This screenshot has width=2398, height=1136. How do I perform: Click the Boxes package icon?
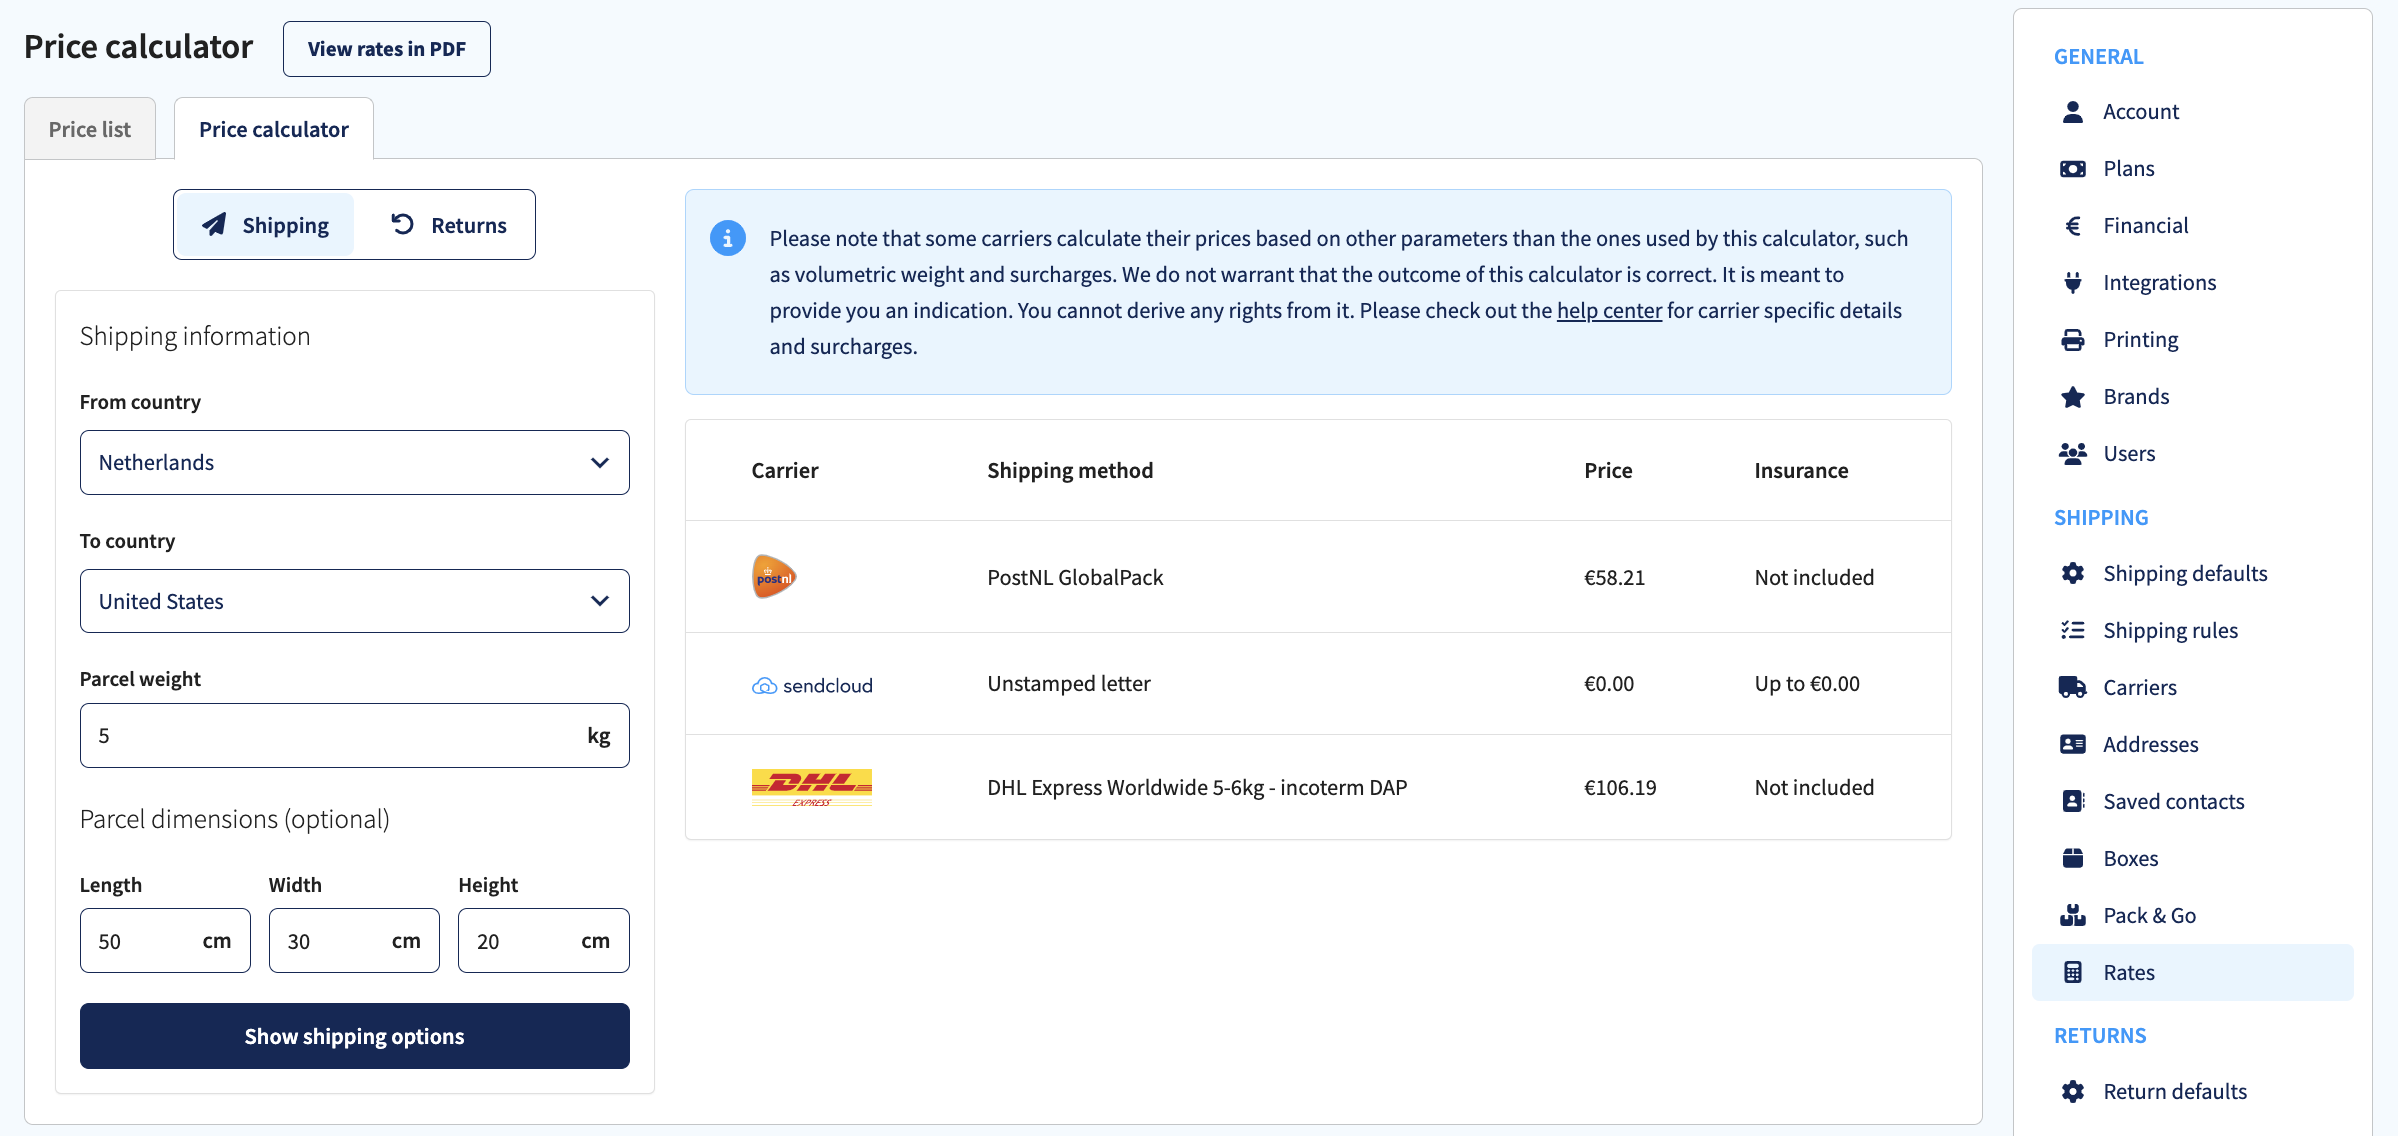pyautogui.click(x=2073, y=858)
